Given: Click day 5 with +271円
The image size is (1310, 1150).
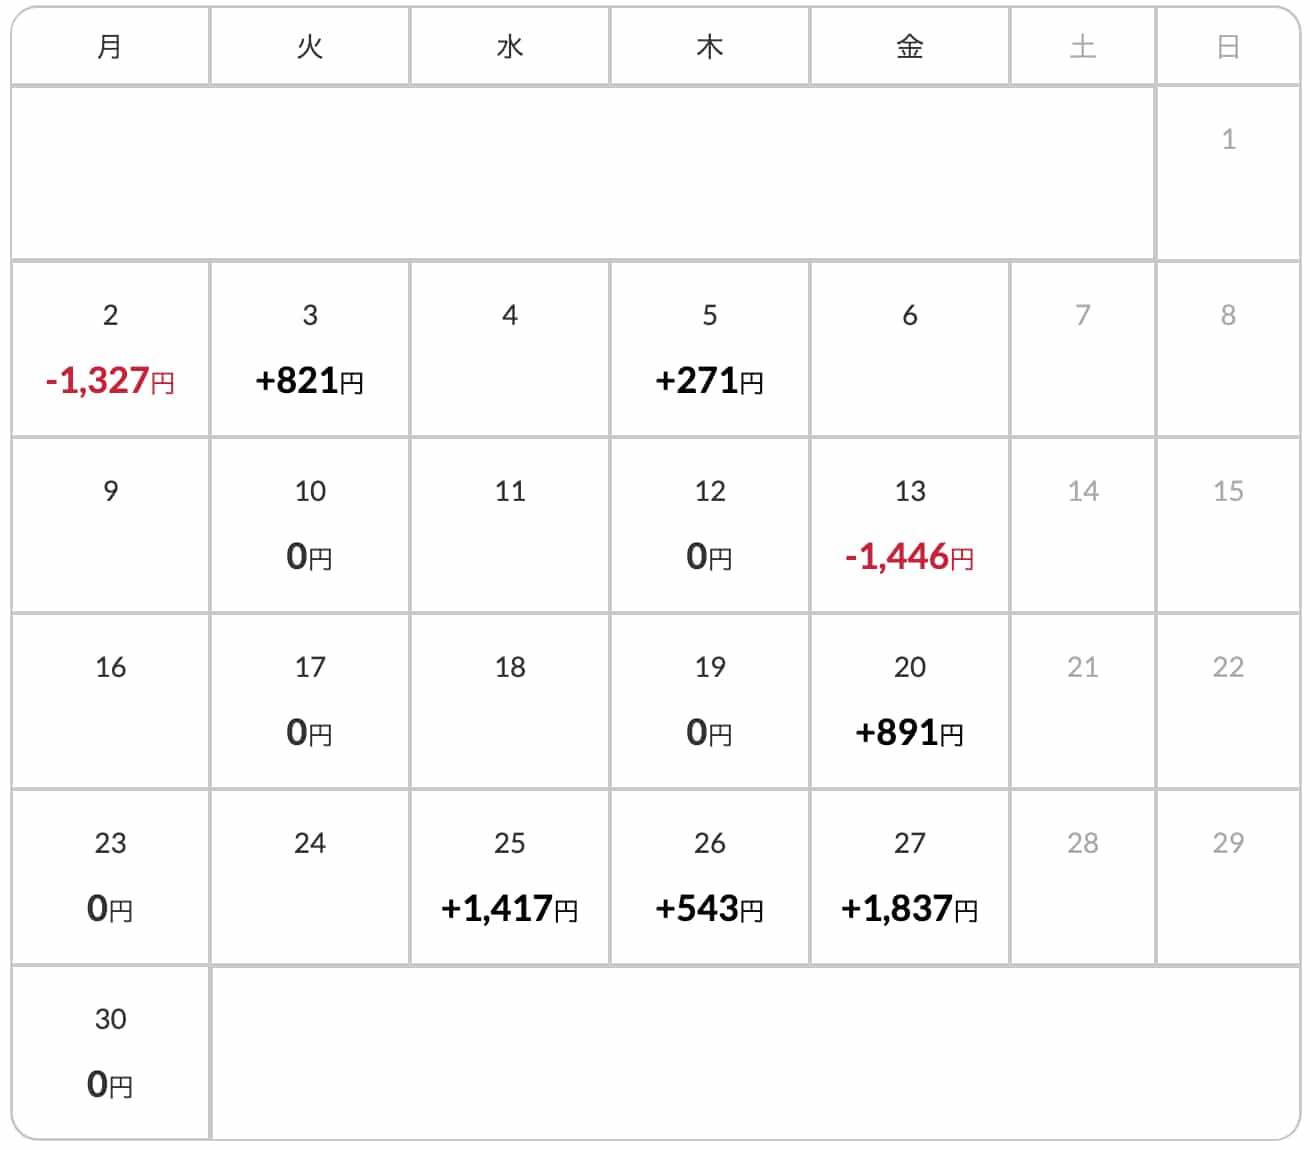Looking at the screenshot, I should (x=710, y=349).
